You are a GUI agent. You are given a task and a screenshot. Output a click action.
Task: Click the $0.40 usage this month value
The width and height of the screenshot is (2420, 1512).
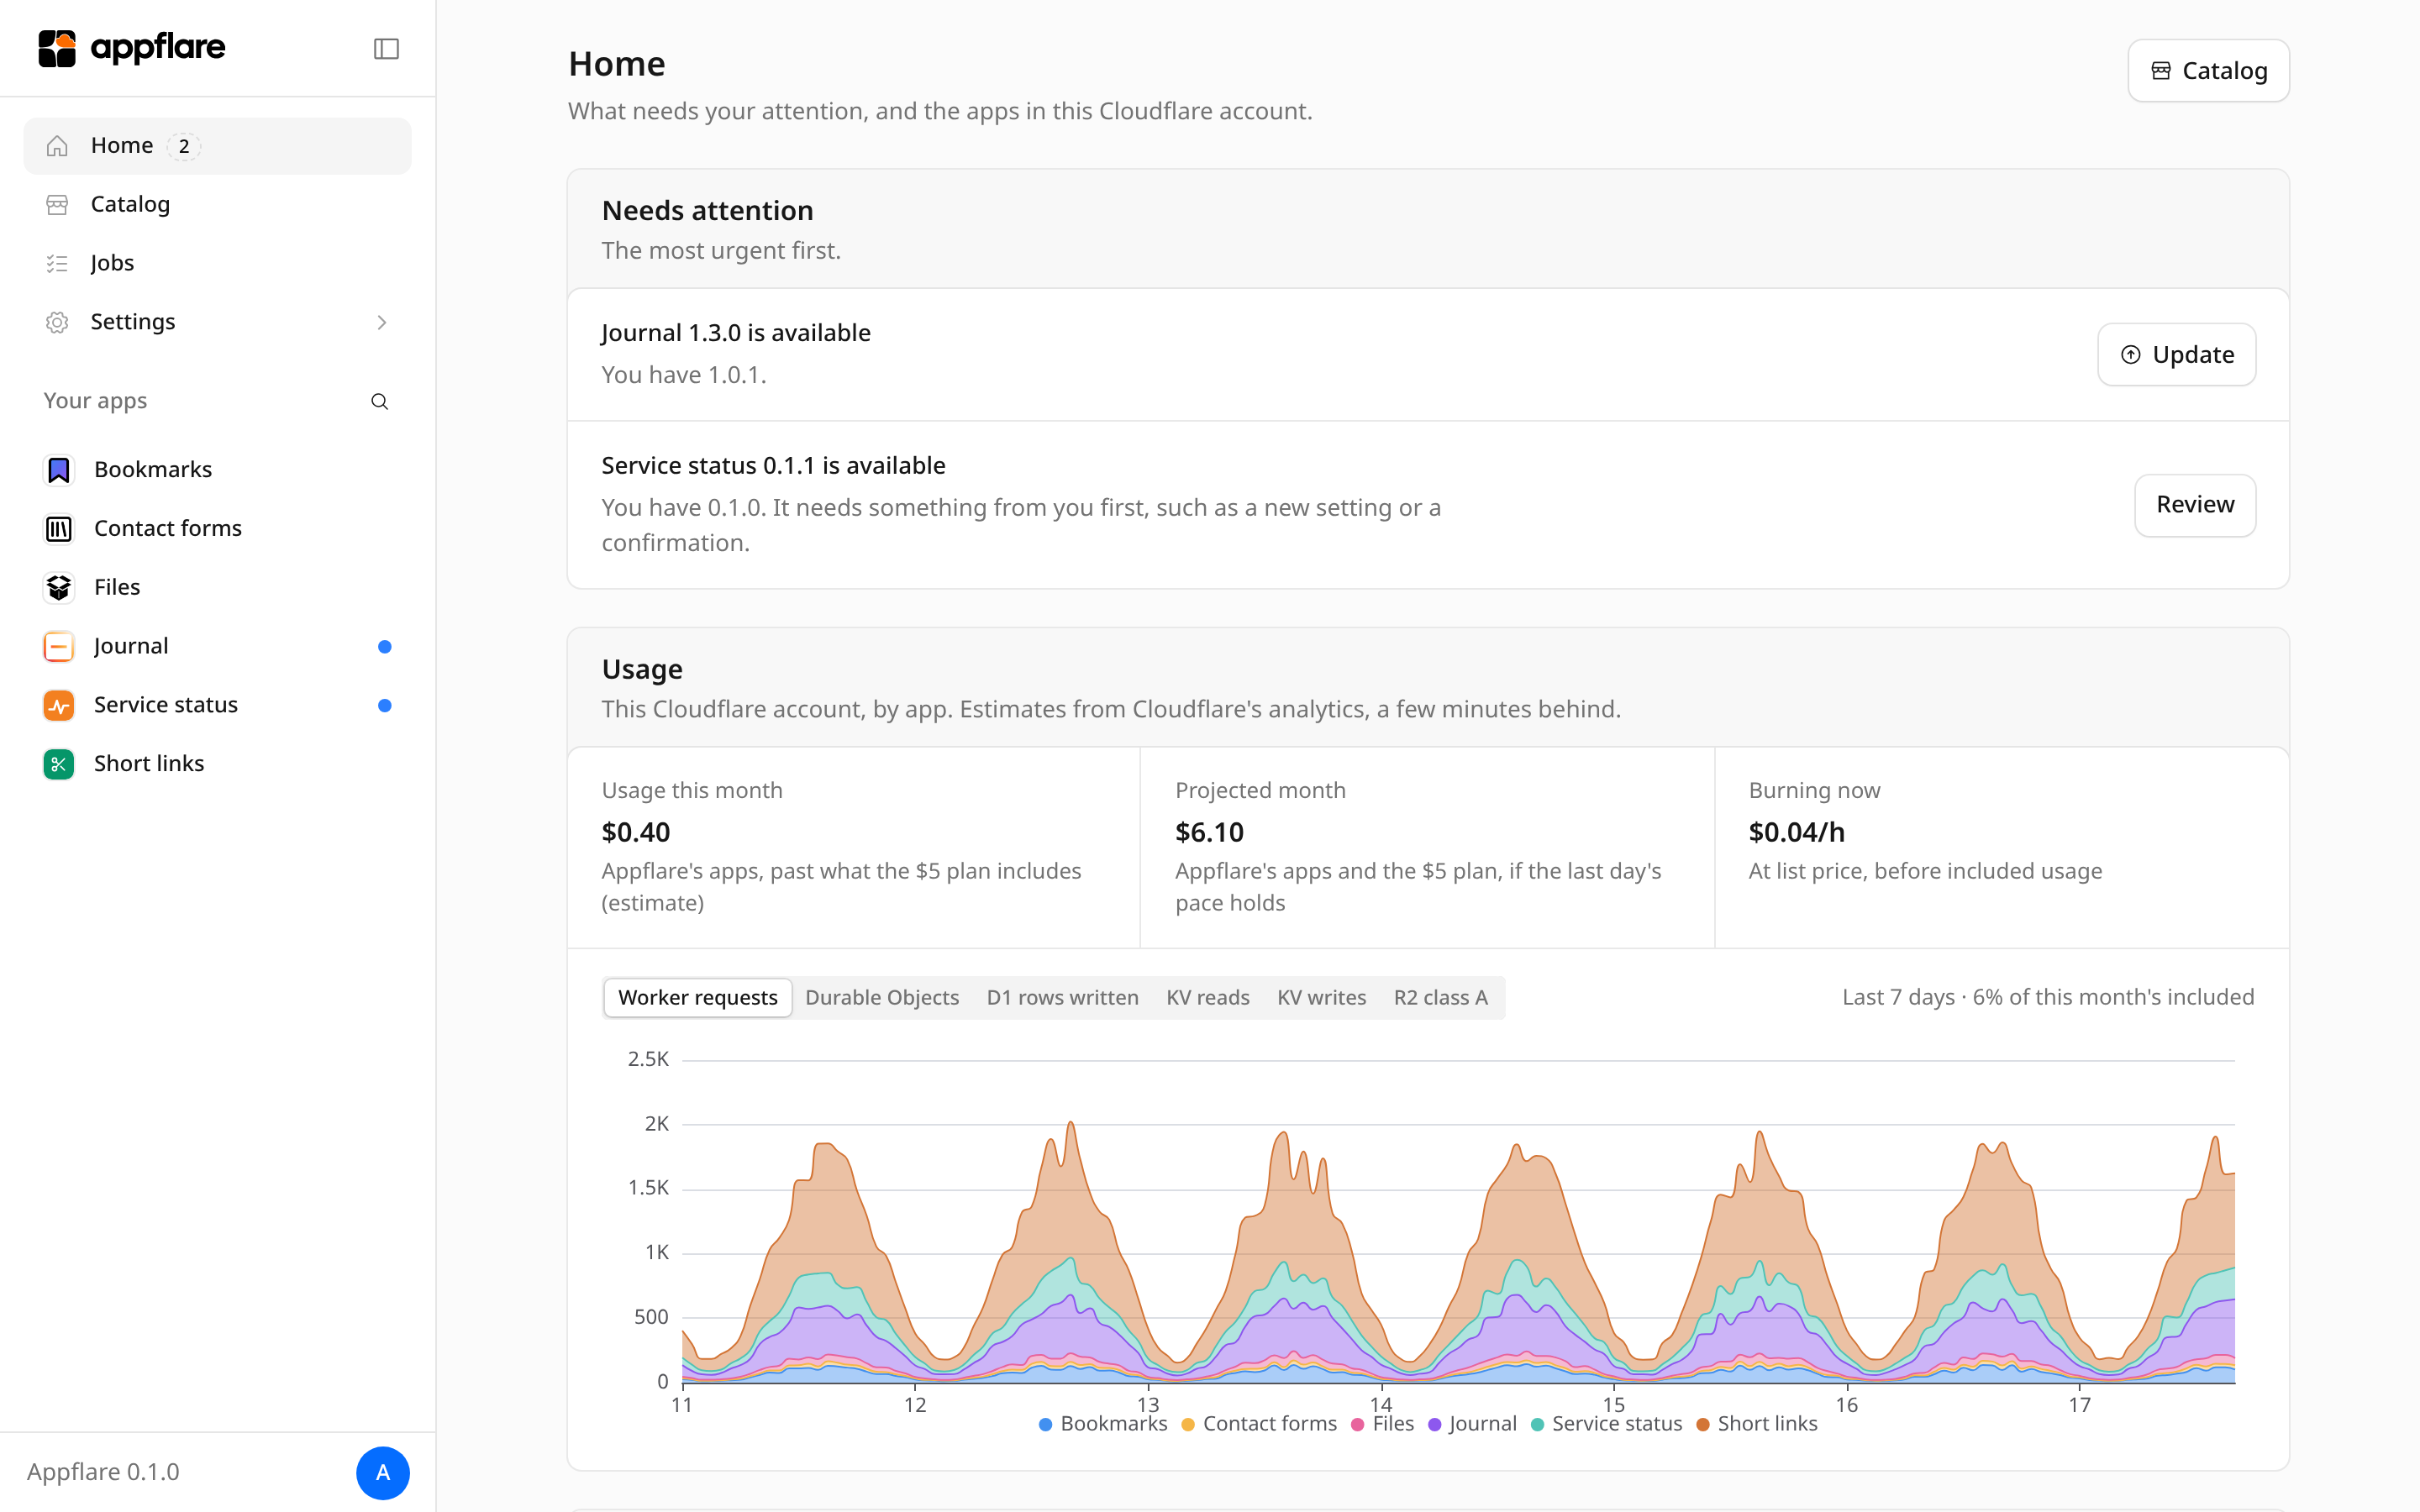point(636,832)
